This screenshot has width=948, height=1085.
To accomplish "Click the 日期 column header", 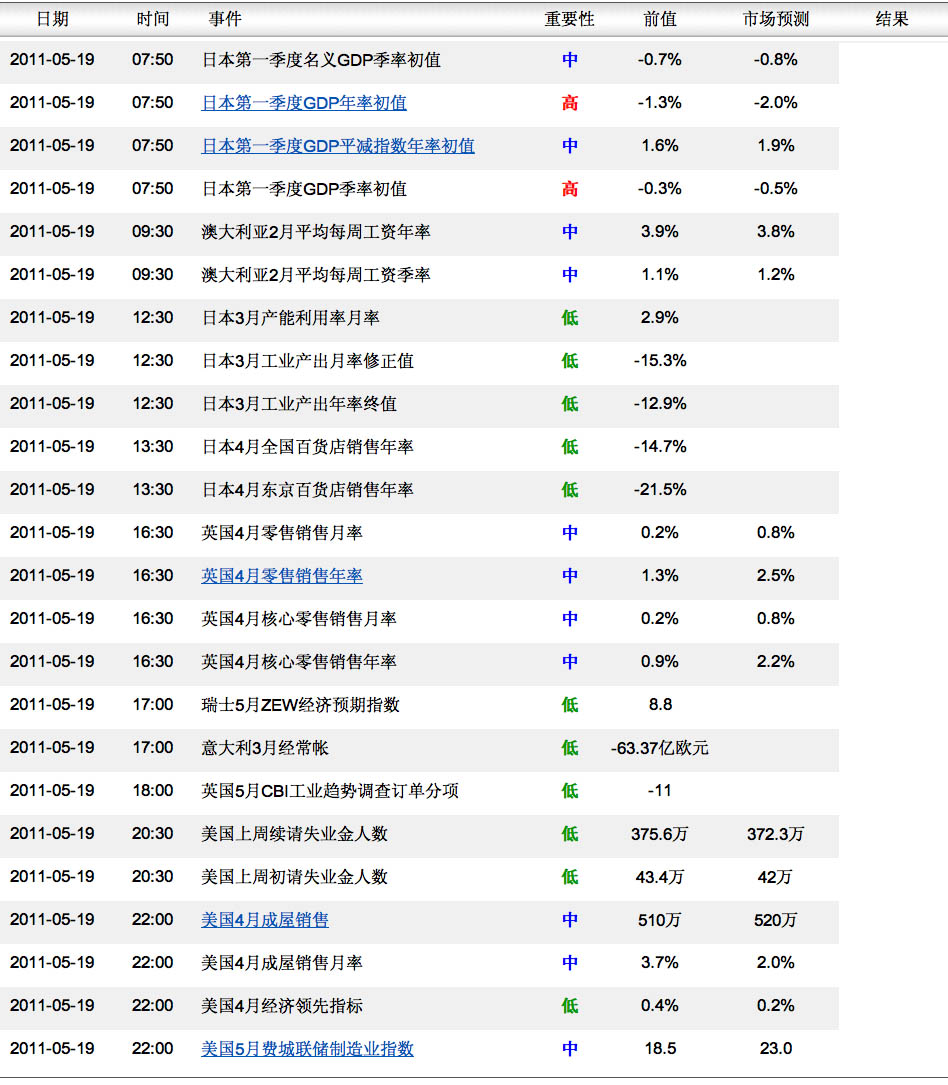I will pyautogui.click(x=53, y=19).
